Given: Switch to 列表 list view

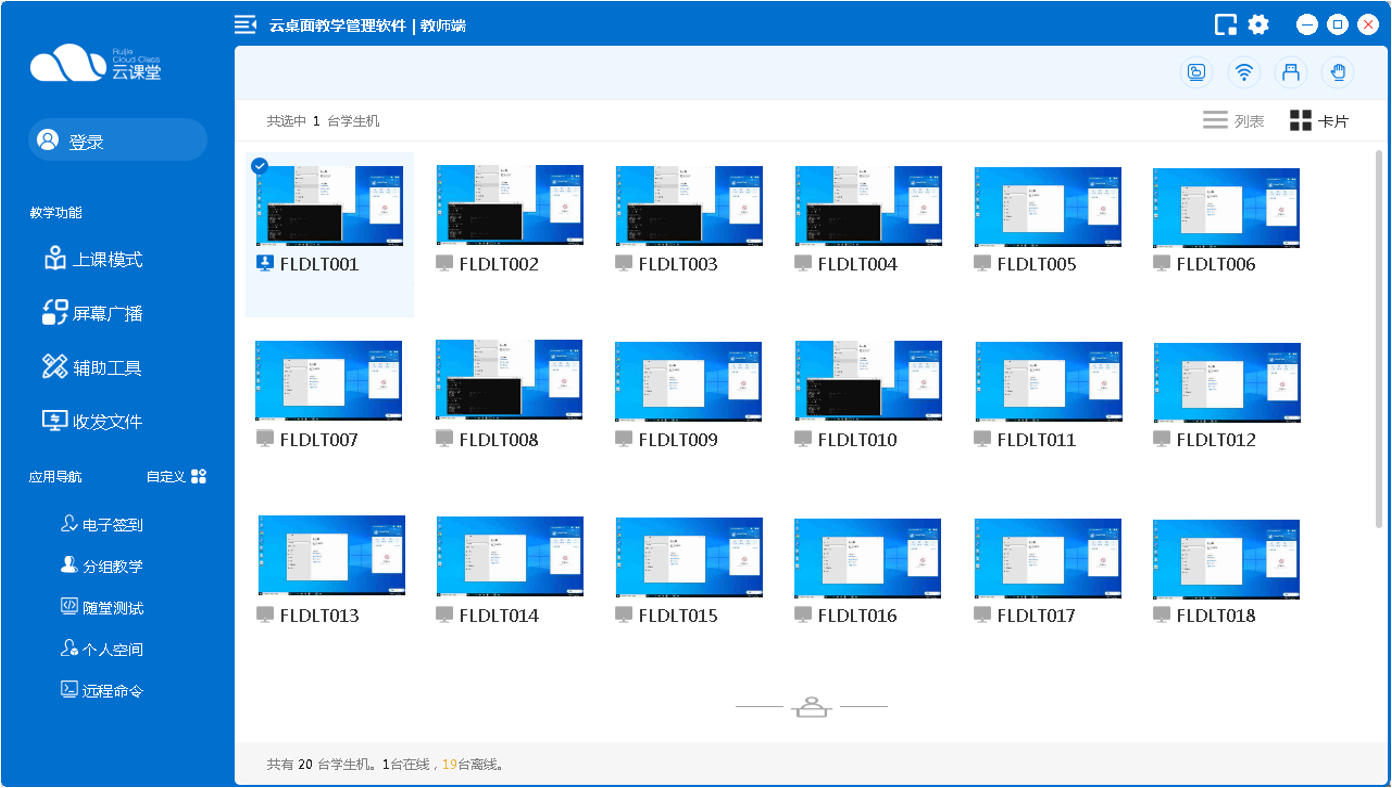Looking at the screenshot, I should tap(1233, 121).
